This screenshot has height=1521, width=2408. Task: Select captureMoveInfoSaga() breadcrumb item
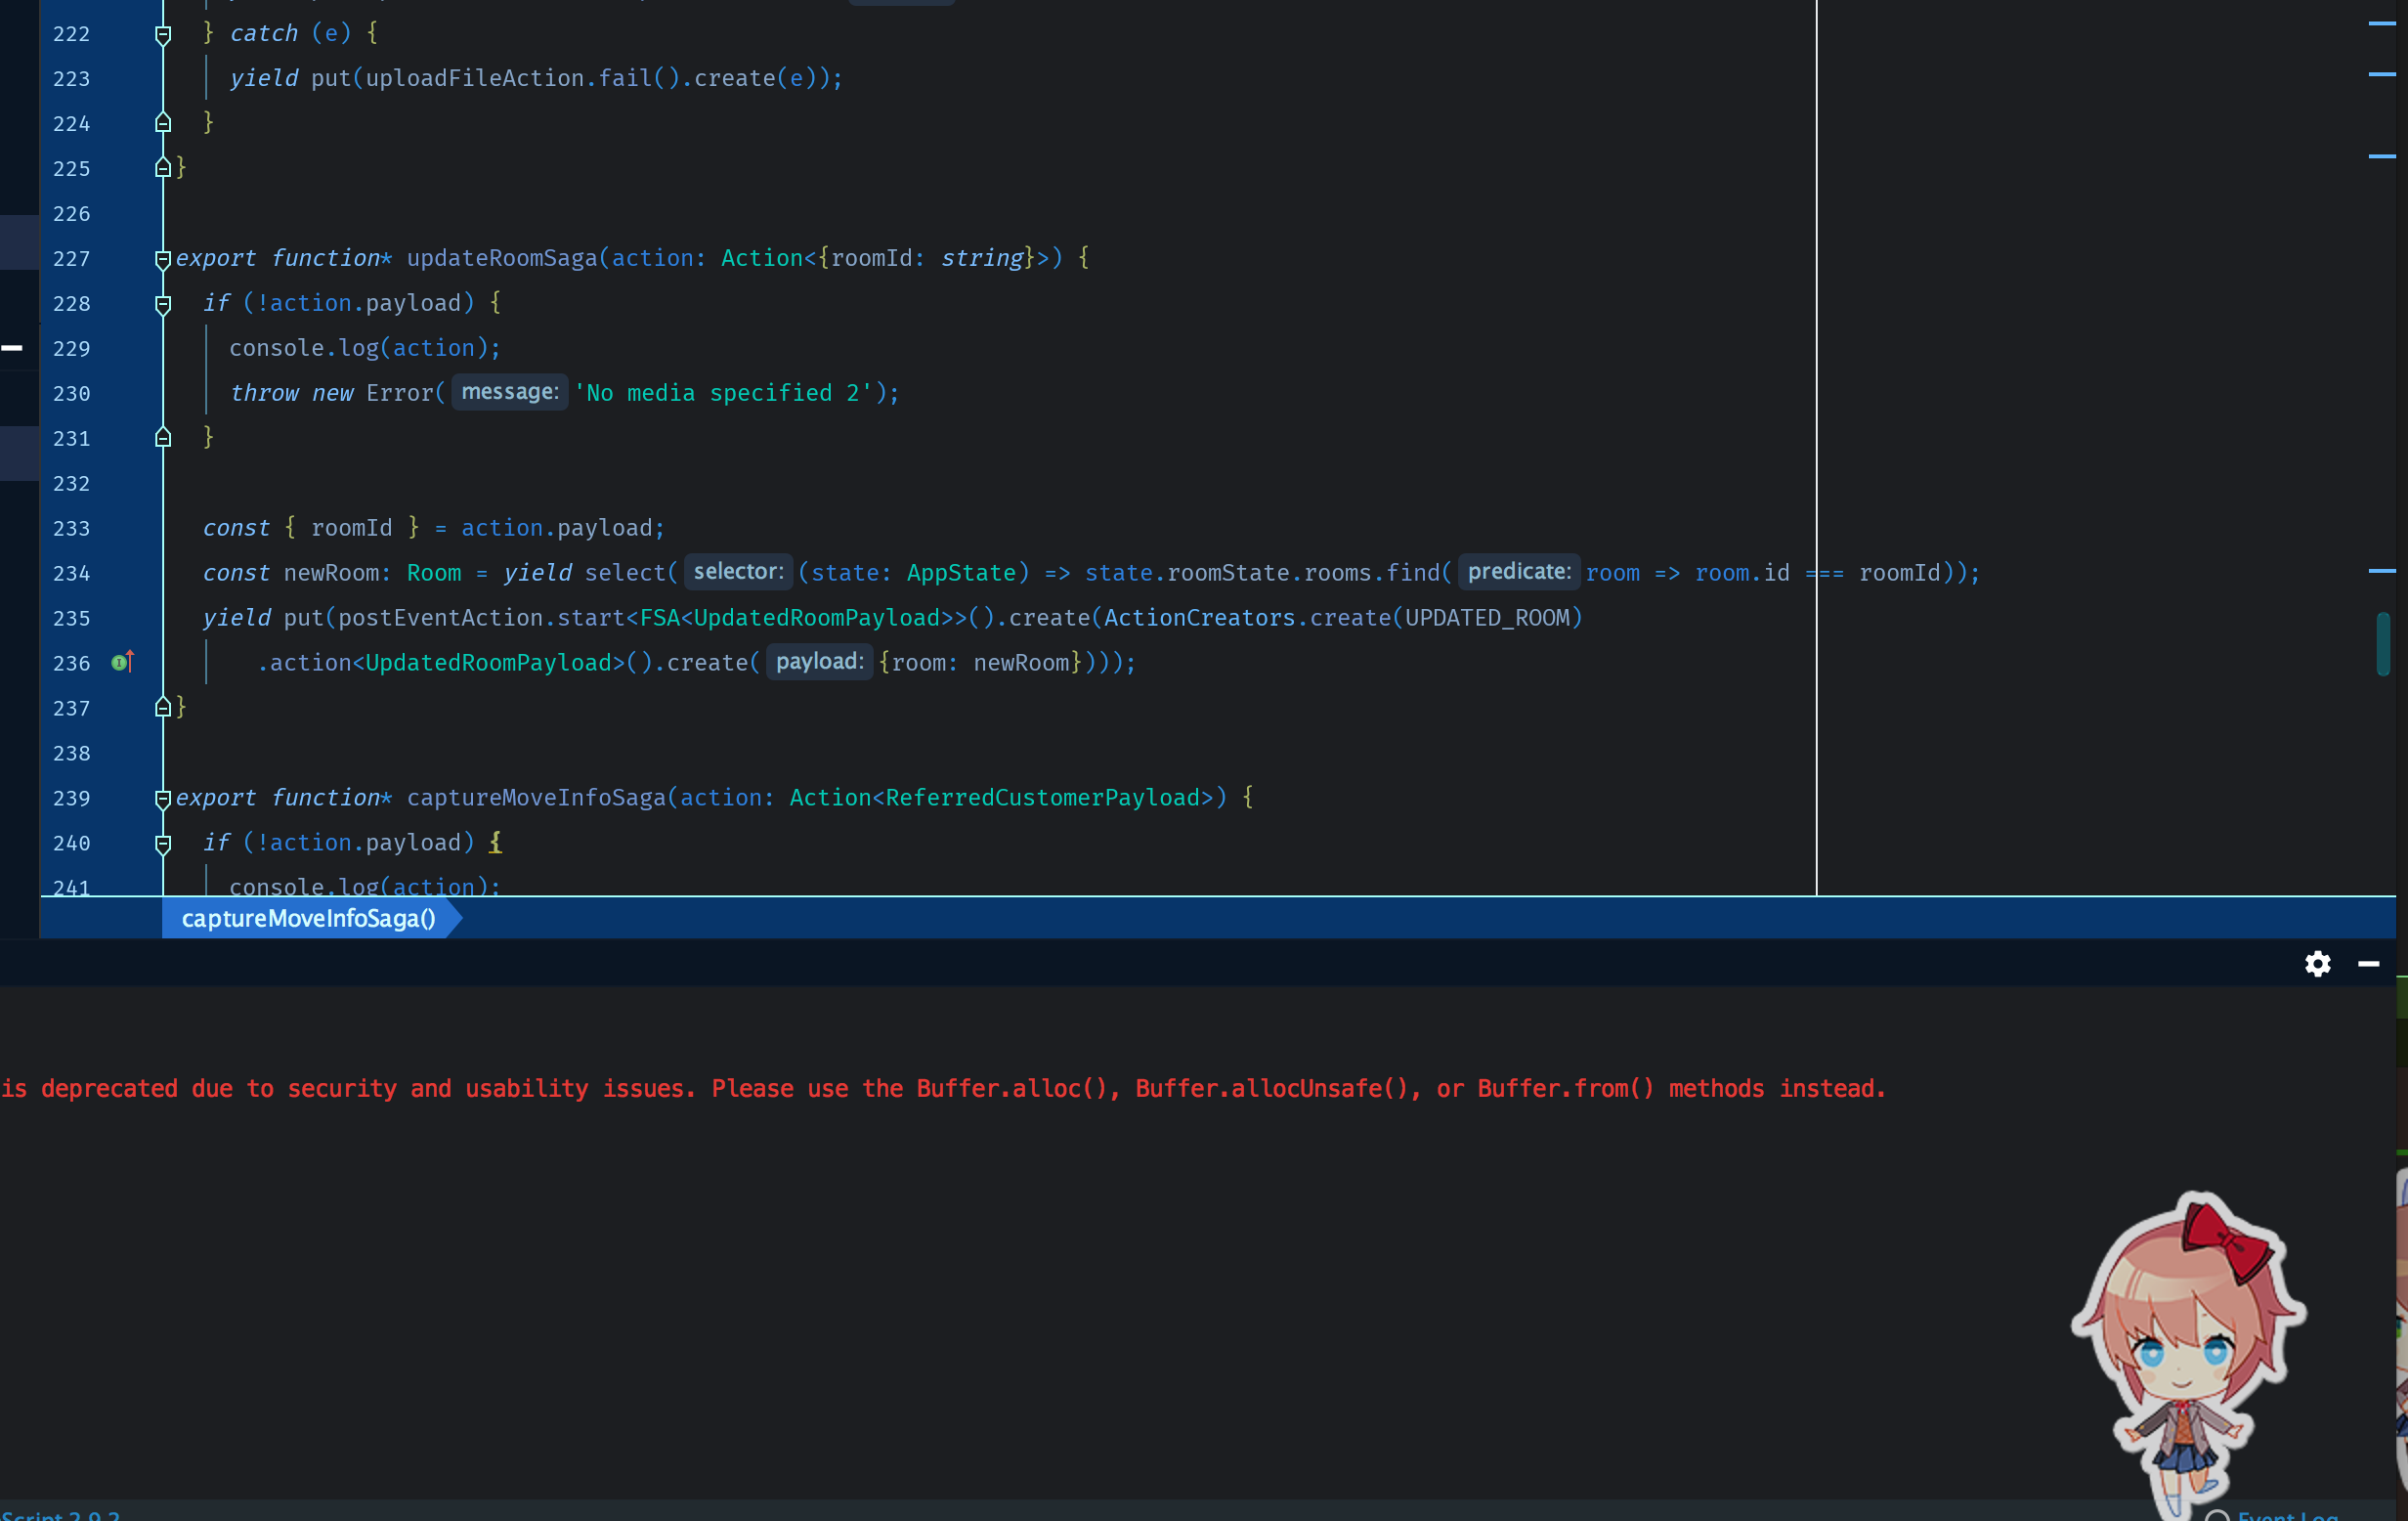click(308, 918)
